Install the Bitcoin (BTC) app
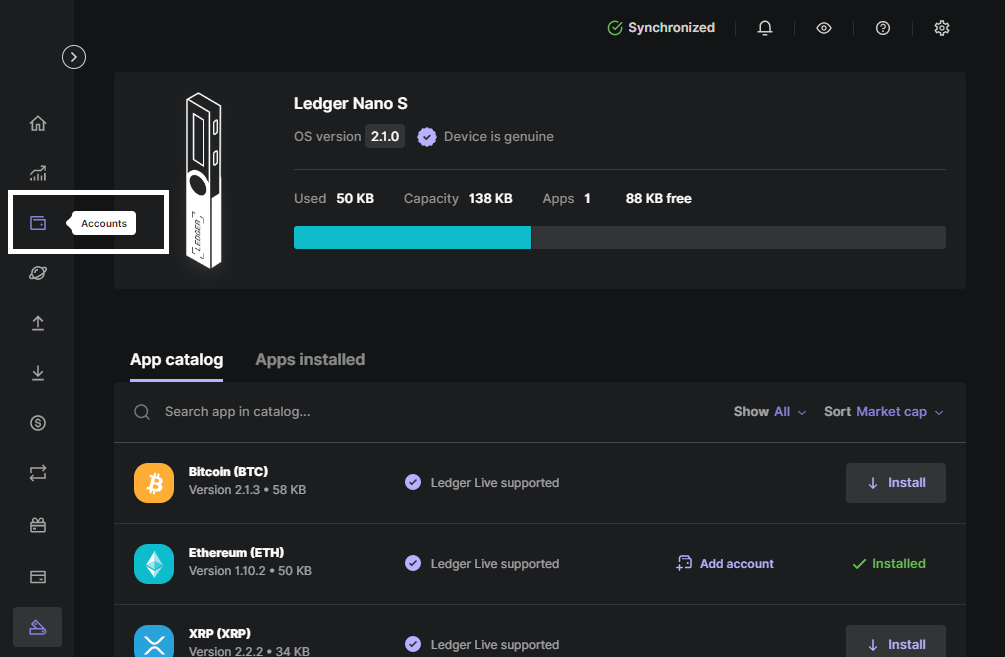This screenshot has width=1005, height=657. click(x=895, y=483)
